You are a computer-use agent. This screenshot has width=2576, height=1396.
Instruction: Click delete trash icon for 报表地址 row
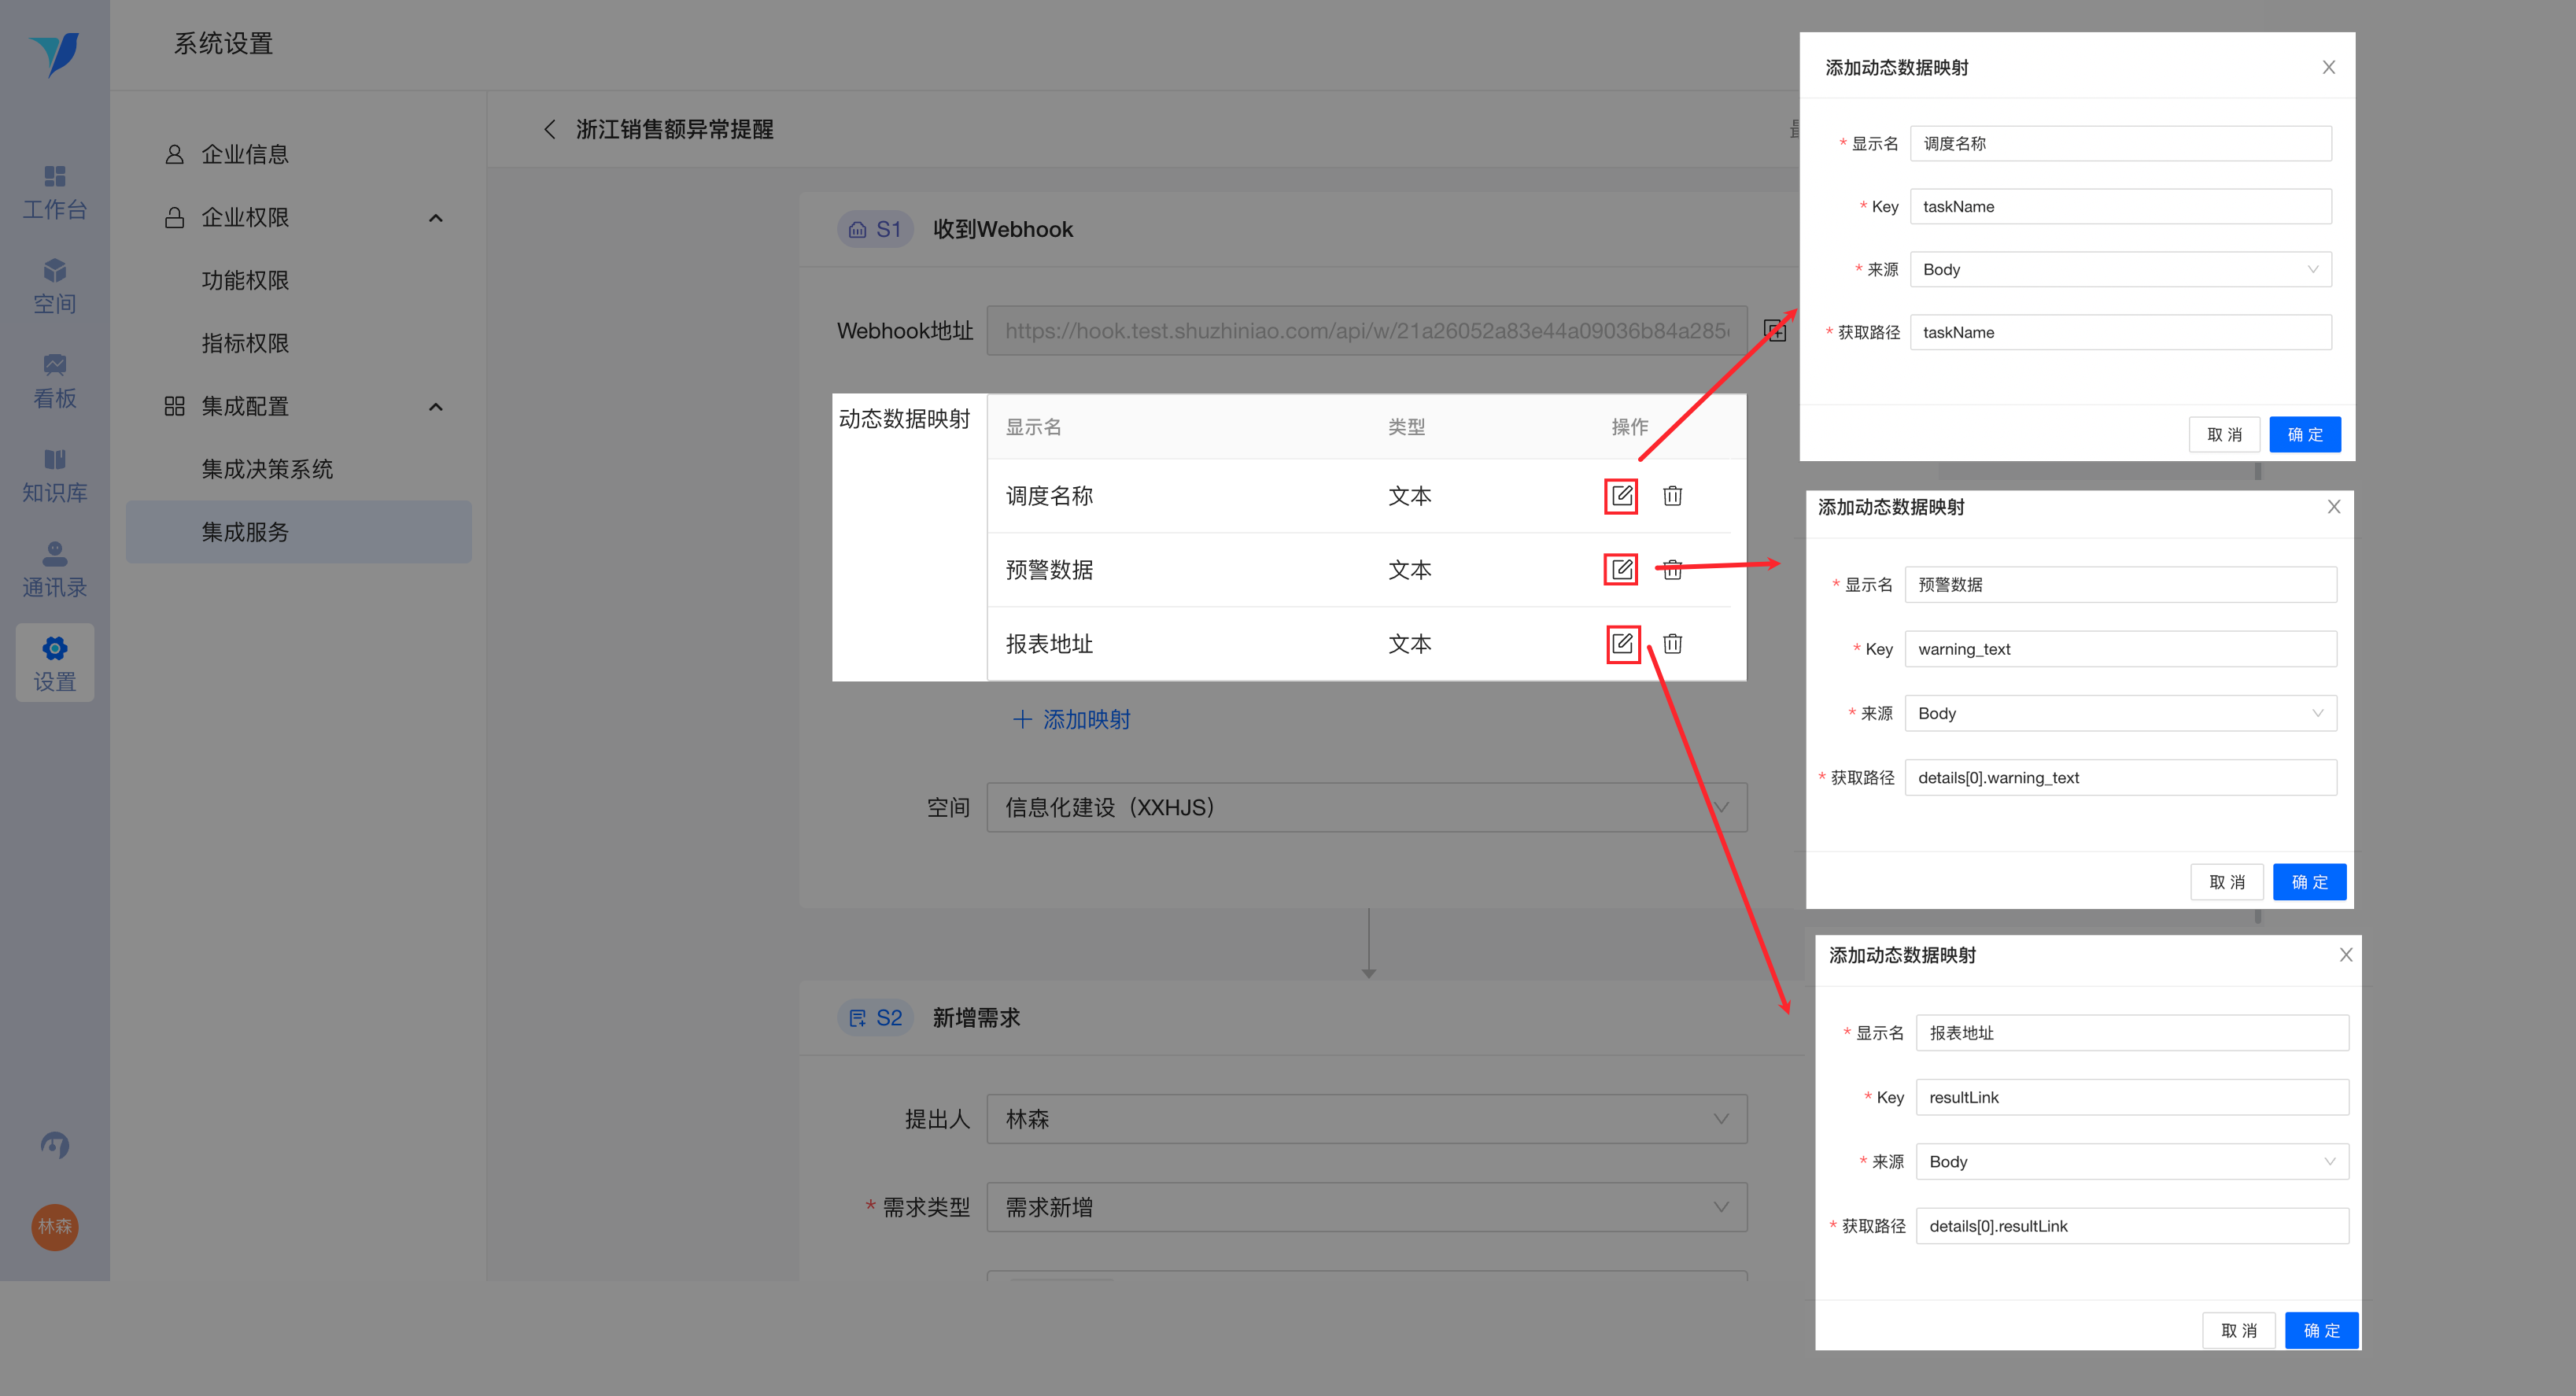tap(1672, 644)
